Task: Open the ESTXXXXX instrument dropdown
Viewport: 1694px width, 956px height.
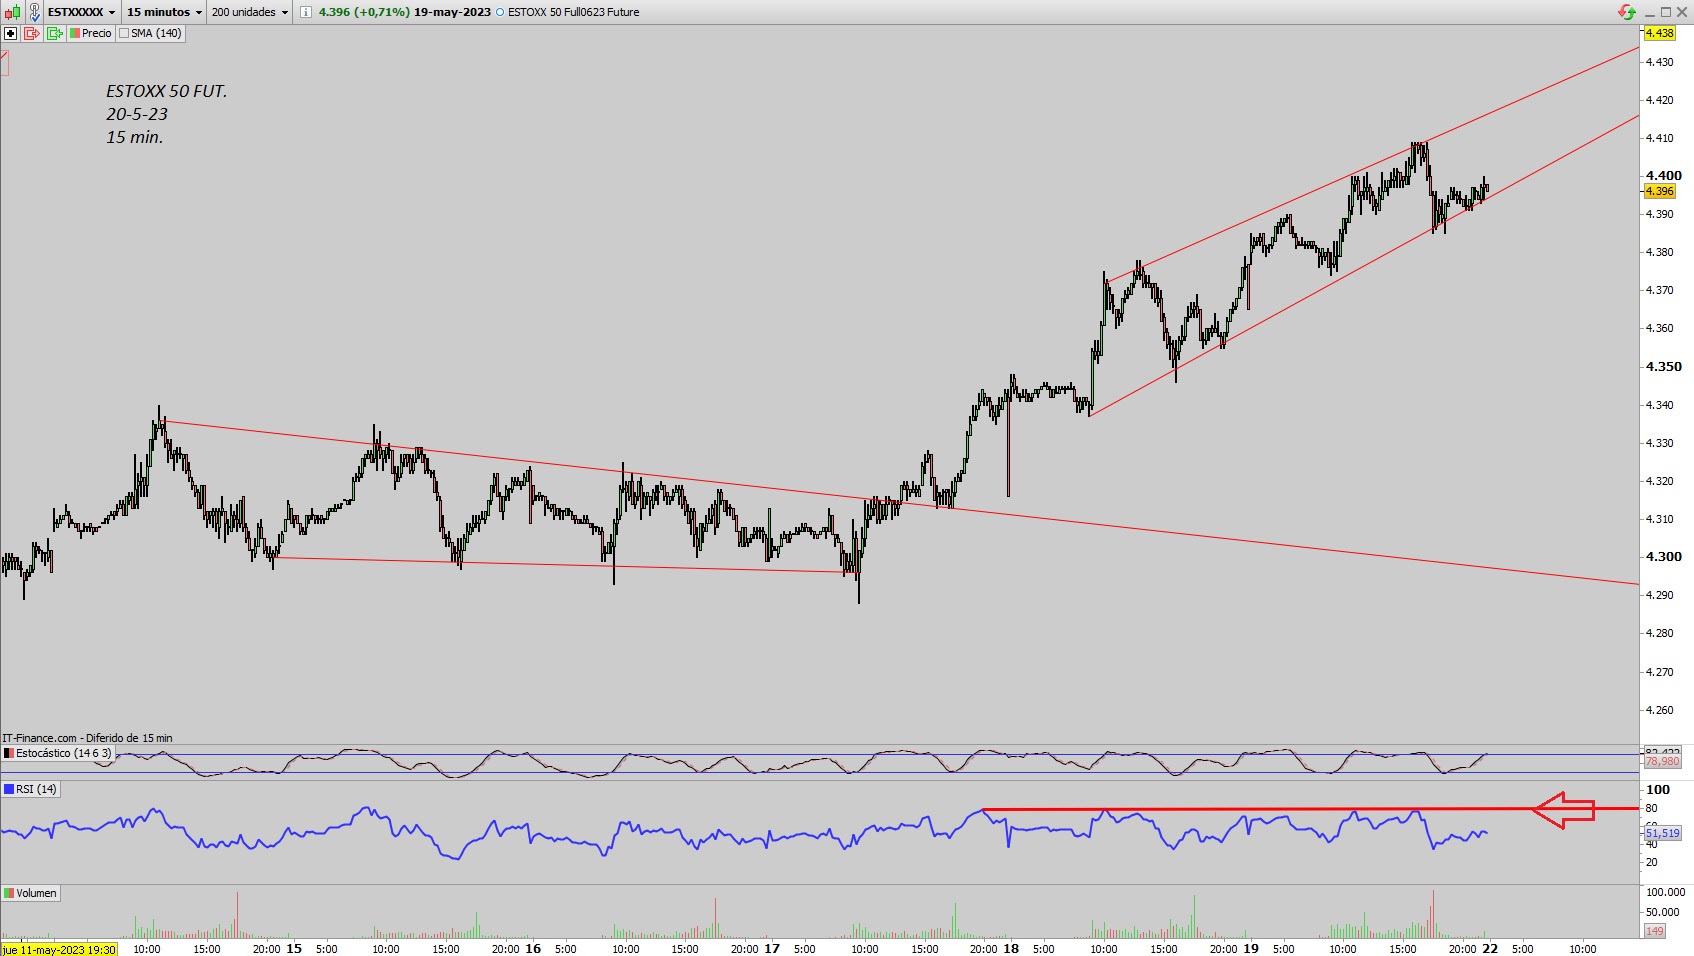Action: point(81,12)
